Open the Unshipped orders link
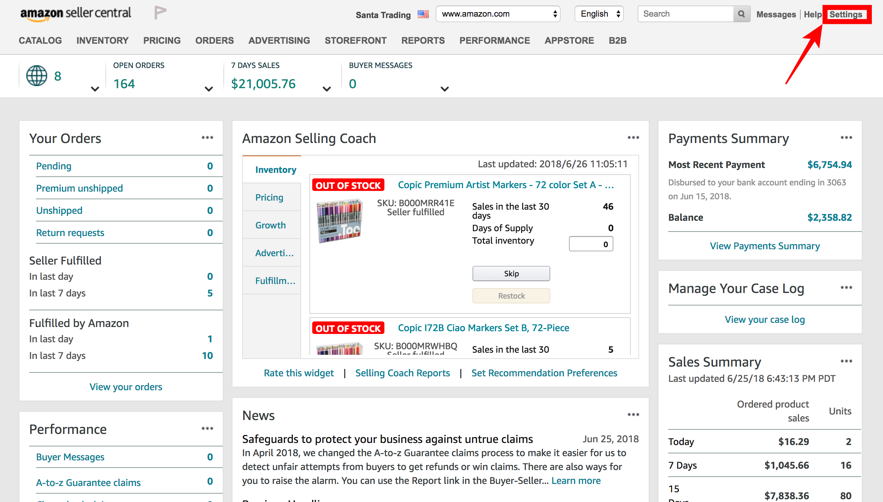883x502 pixels. click(59, 211)
